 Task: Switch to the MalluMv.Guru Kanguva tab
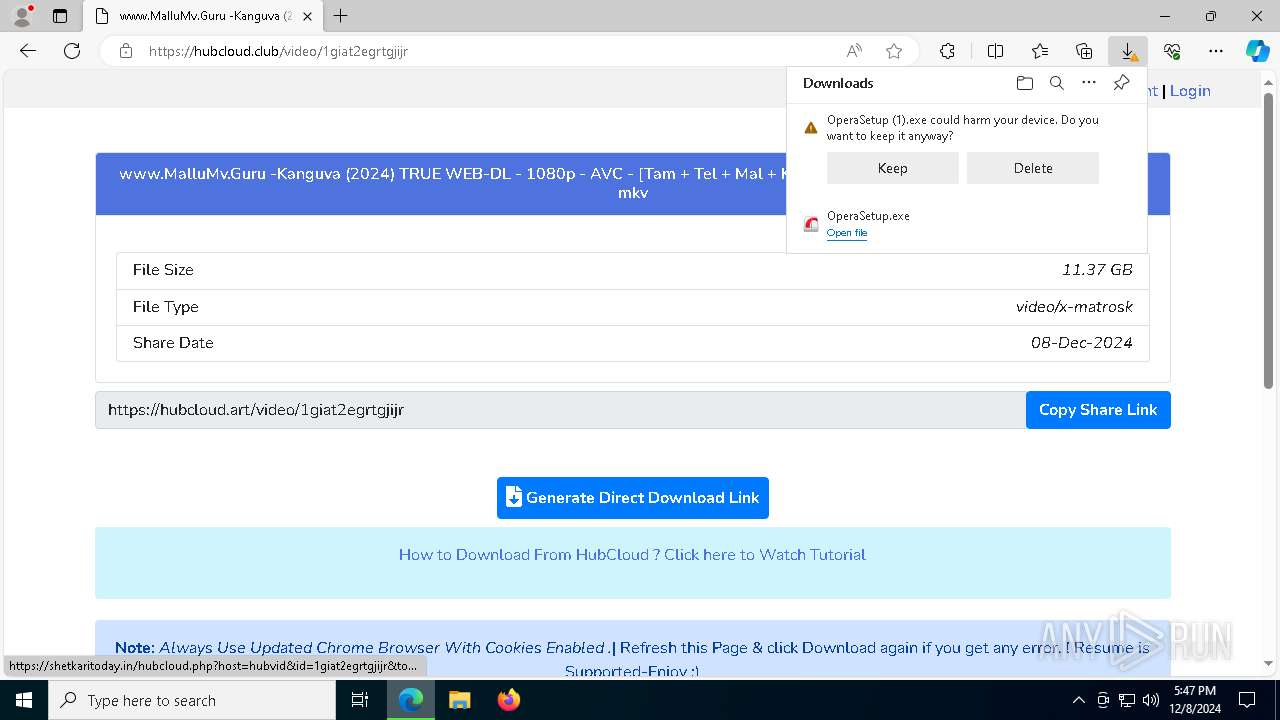202,16
